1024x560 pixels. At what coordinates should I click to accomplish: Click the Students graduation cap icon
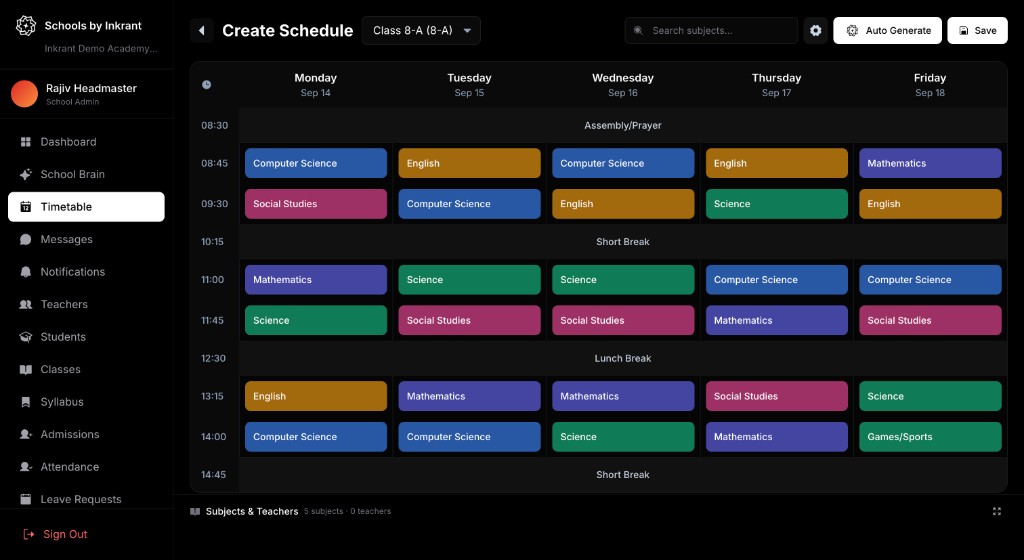point(25,337)
